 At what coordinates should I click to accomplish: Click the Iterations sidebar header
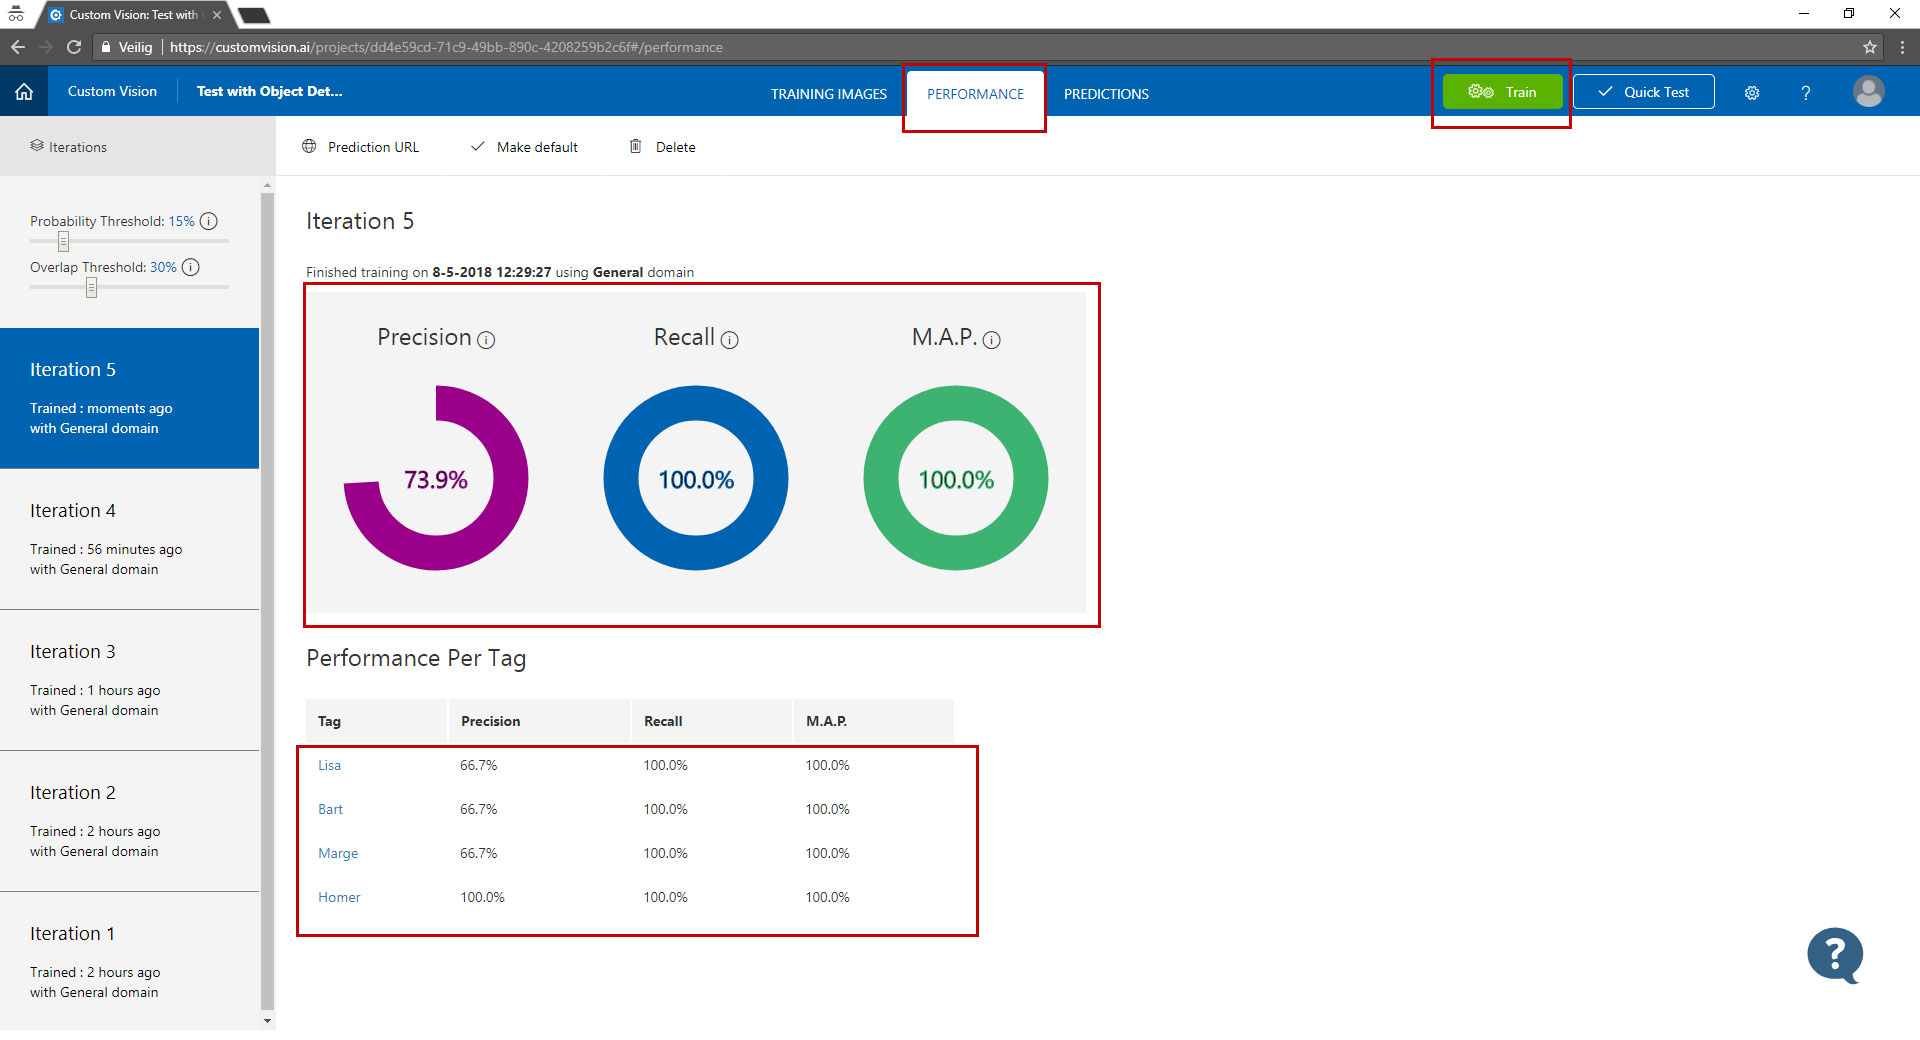click(137, 146)
